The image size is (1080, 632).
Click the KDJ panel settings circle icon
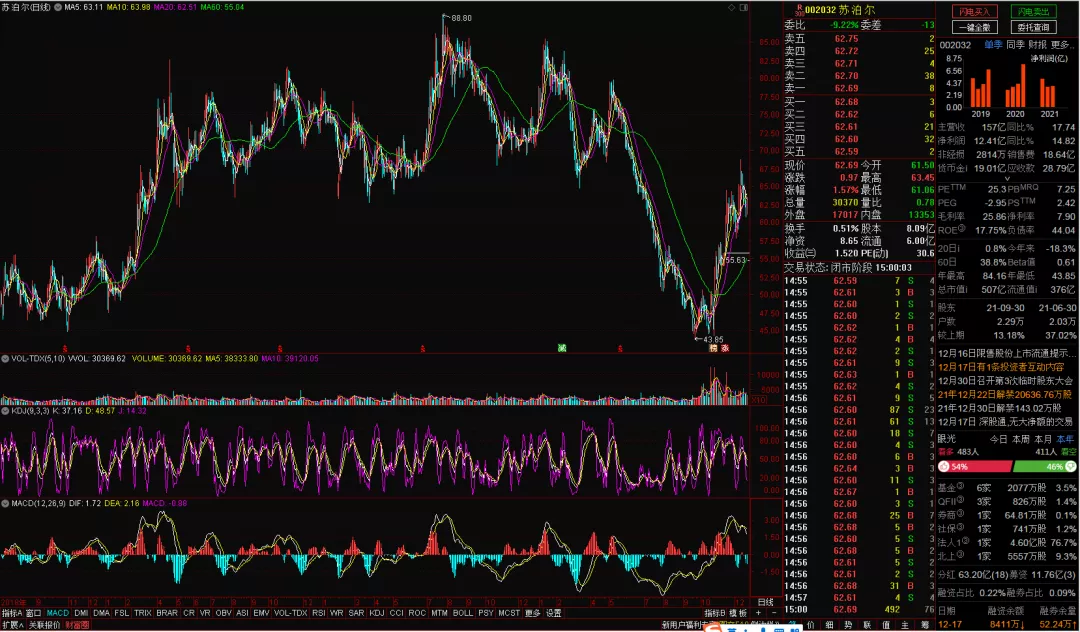(4, 410)
